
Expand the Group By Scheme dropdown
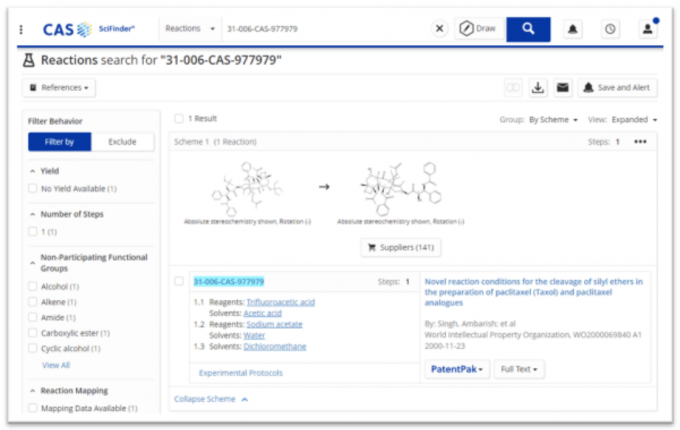click(x=552, y=120)
